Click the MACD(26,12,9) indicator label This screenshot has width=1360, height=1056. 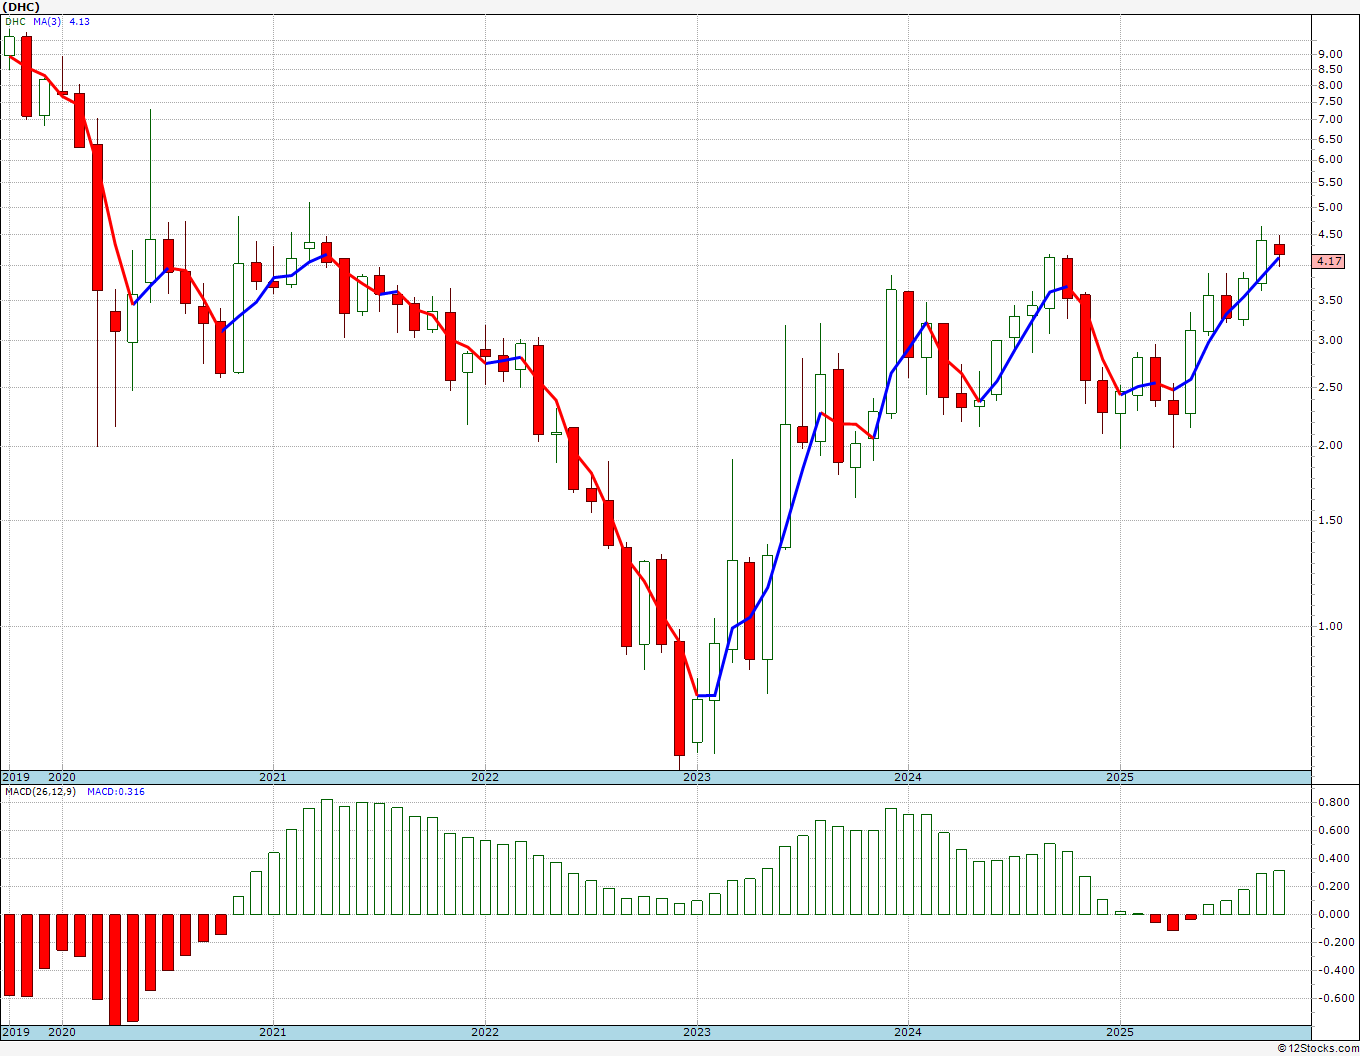pyautogui.click(x=39, y=792)
